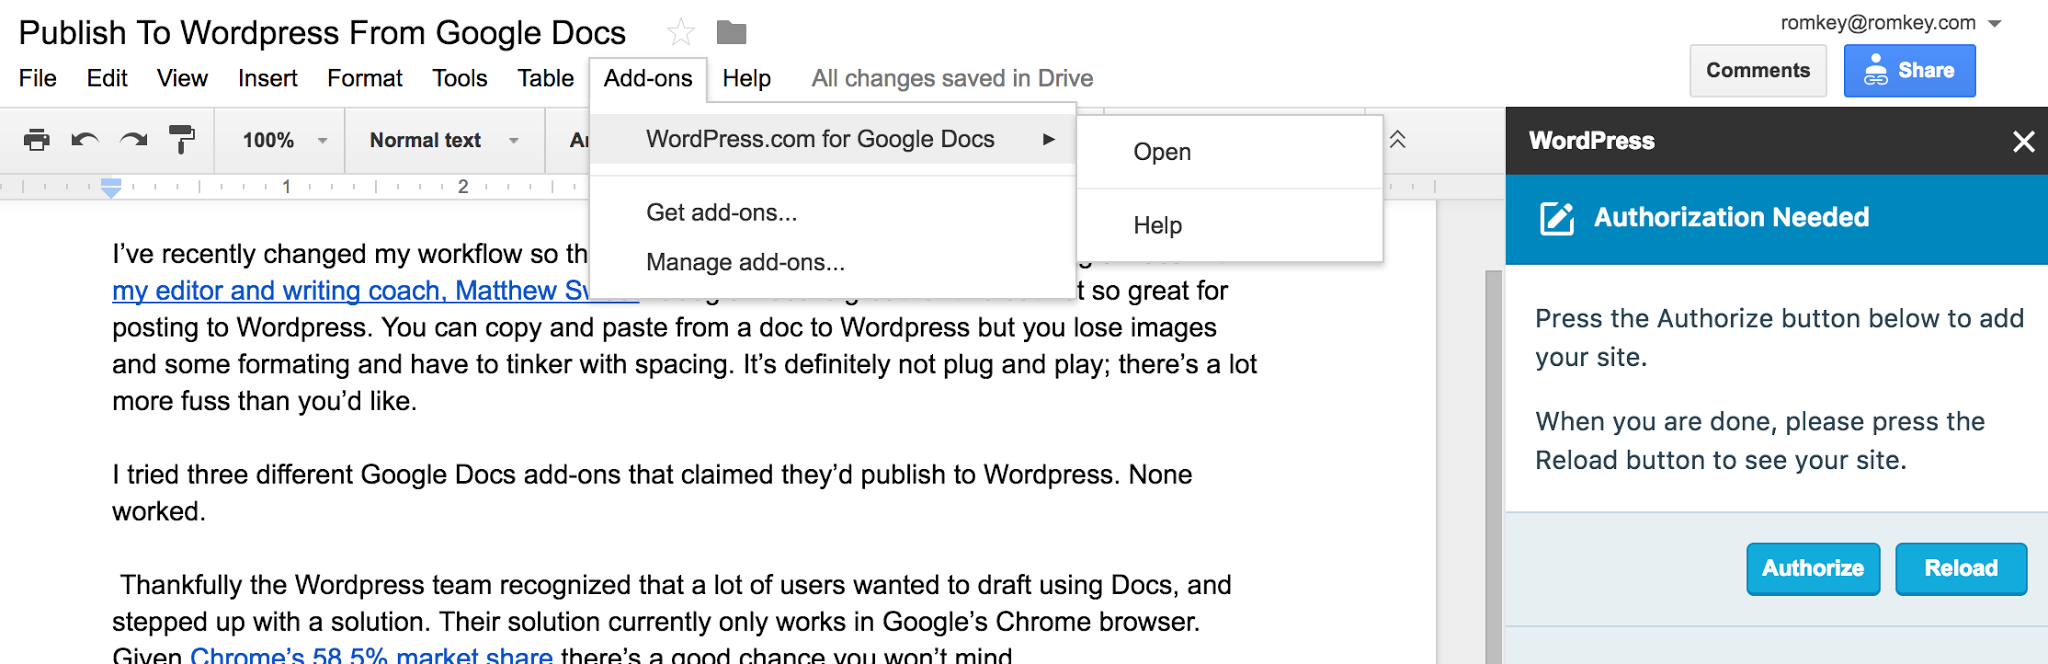Select Get add-ons... menu entry
The width and height of the screenshot is (2048, 664).
[832, 212]
